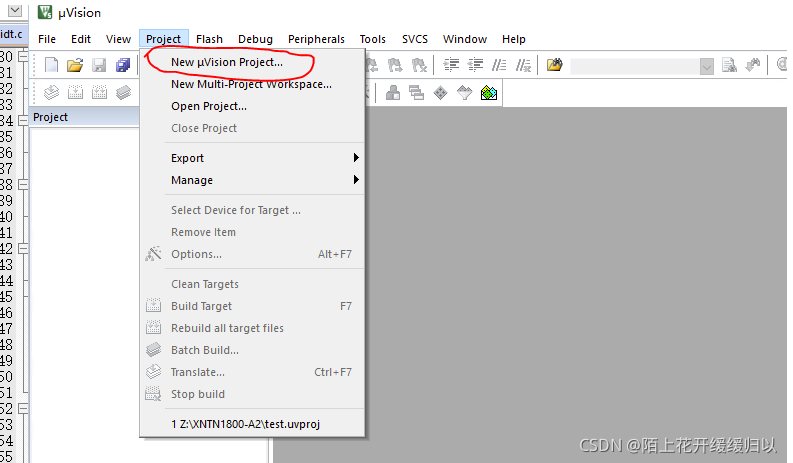Screen dimensions: 793x463
Task: Open the find text combo box dropdown
Action: click(x=707, y=66)
